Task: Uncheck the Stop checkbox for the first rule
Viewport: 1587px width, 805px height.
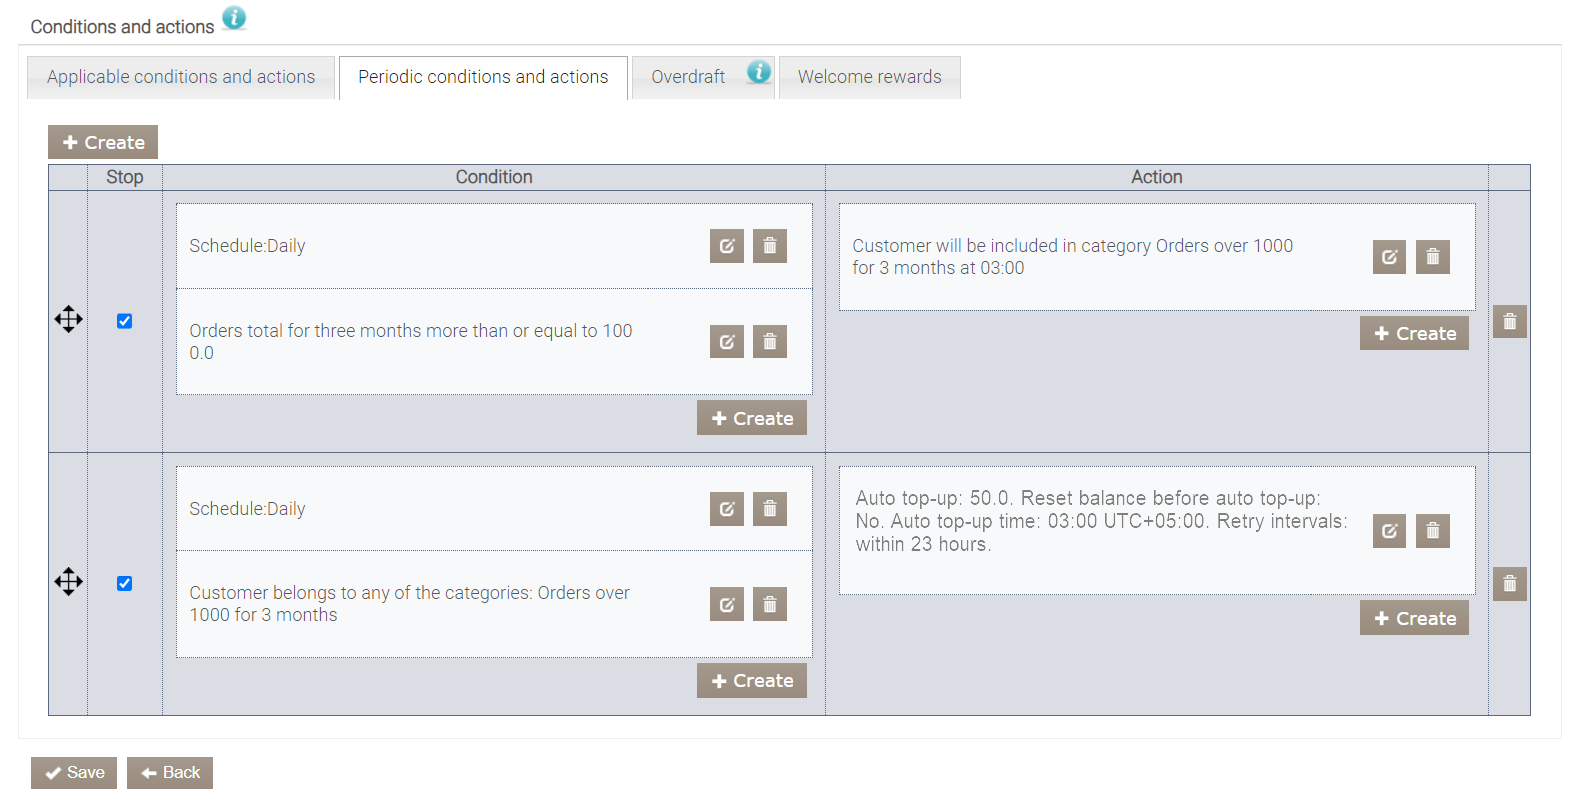Action: pyautogui.click(x=125, y=321)
